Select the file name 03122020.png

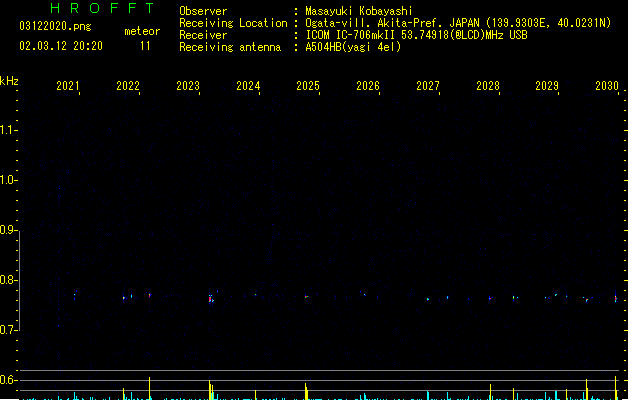point(55,26)
